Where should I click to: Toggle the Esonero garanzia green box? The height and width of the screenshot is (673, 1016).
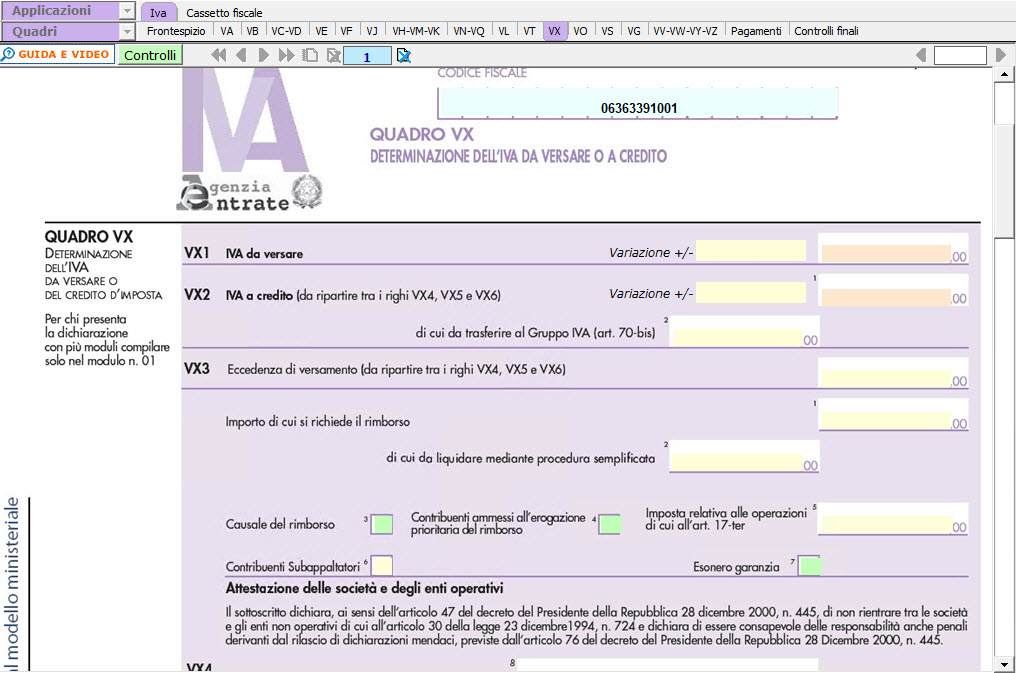pos(810,565)
